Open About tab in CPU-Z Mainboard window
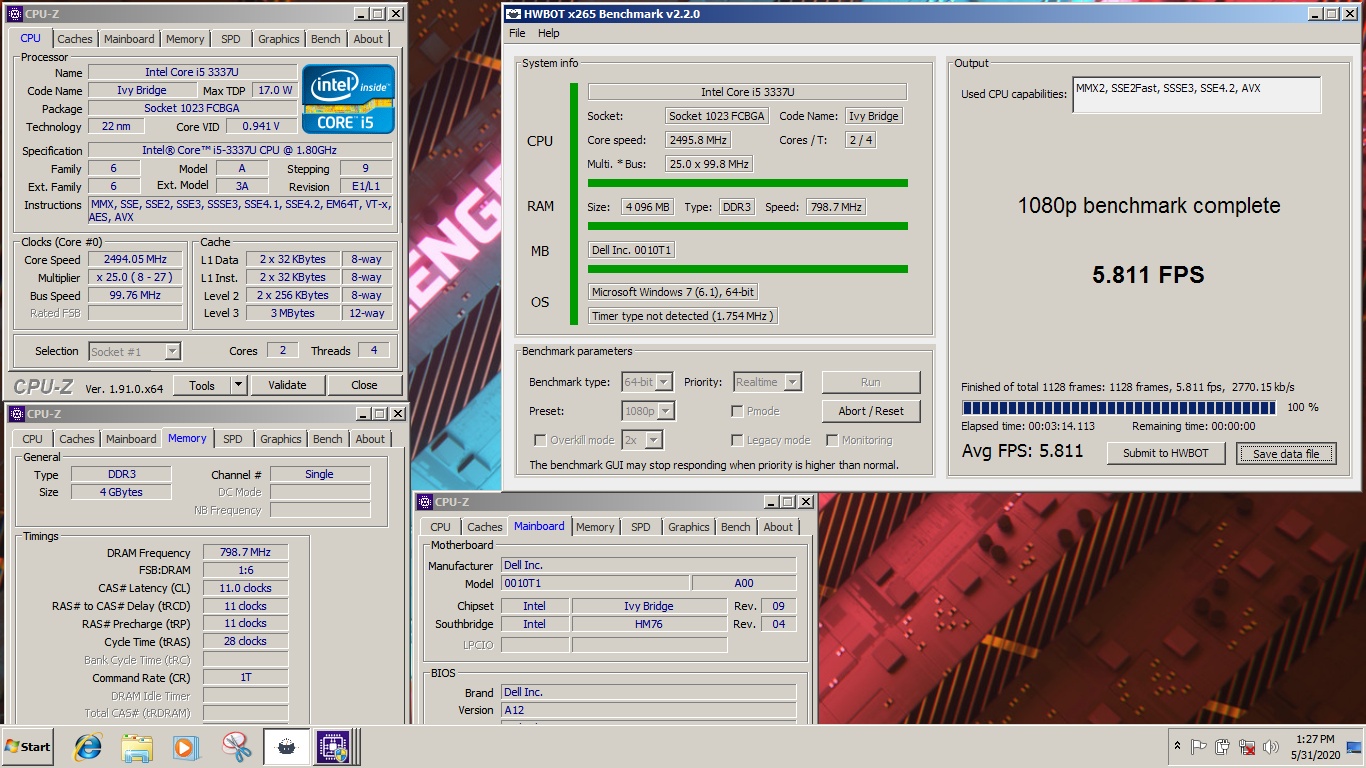 (779, 527)
